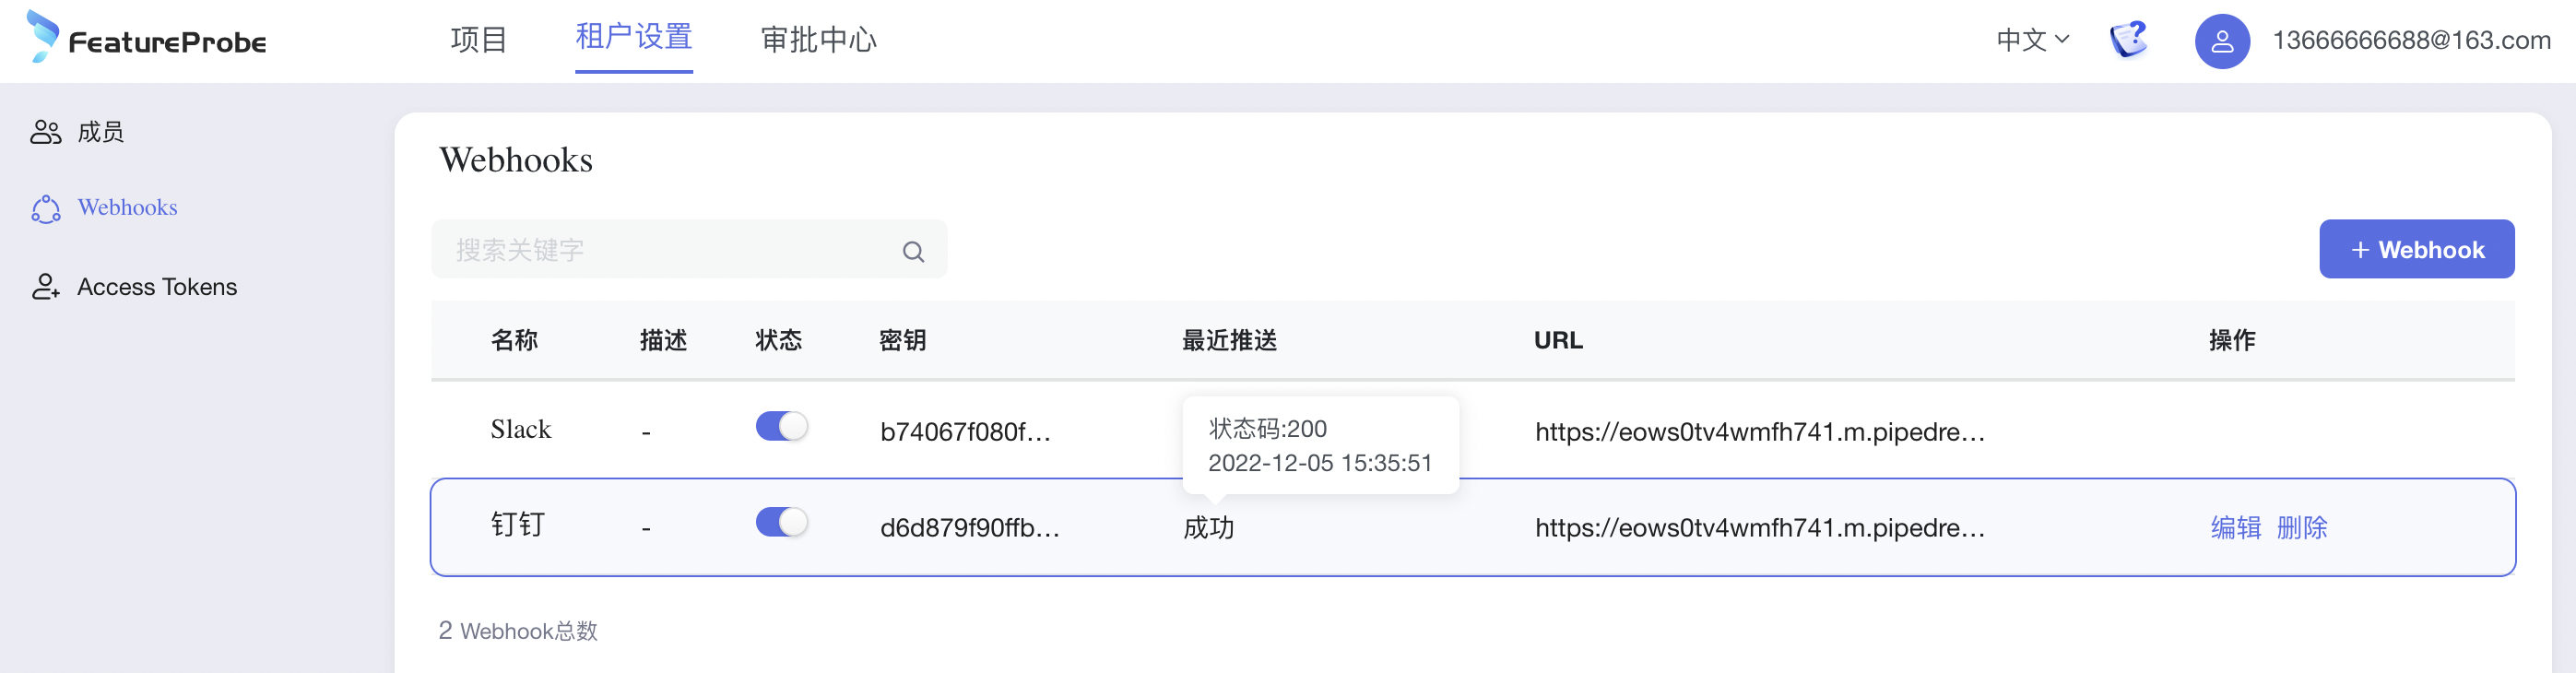The height and width of the screenshot is (673, 2576).
Task: Click the Webhooks sidebar icon
Action: click(x=46, y=208)
